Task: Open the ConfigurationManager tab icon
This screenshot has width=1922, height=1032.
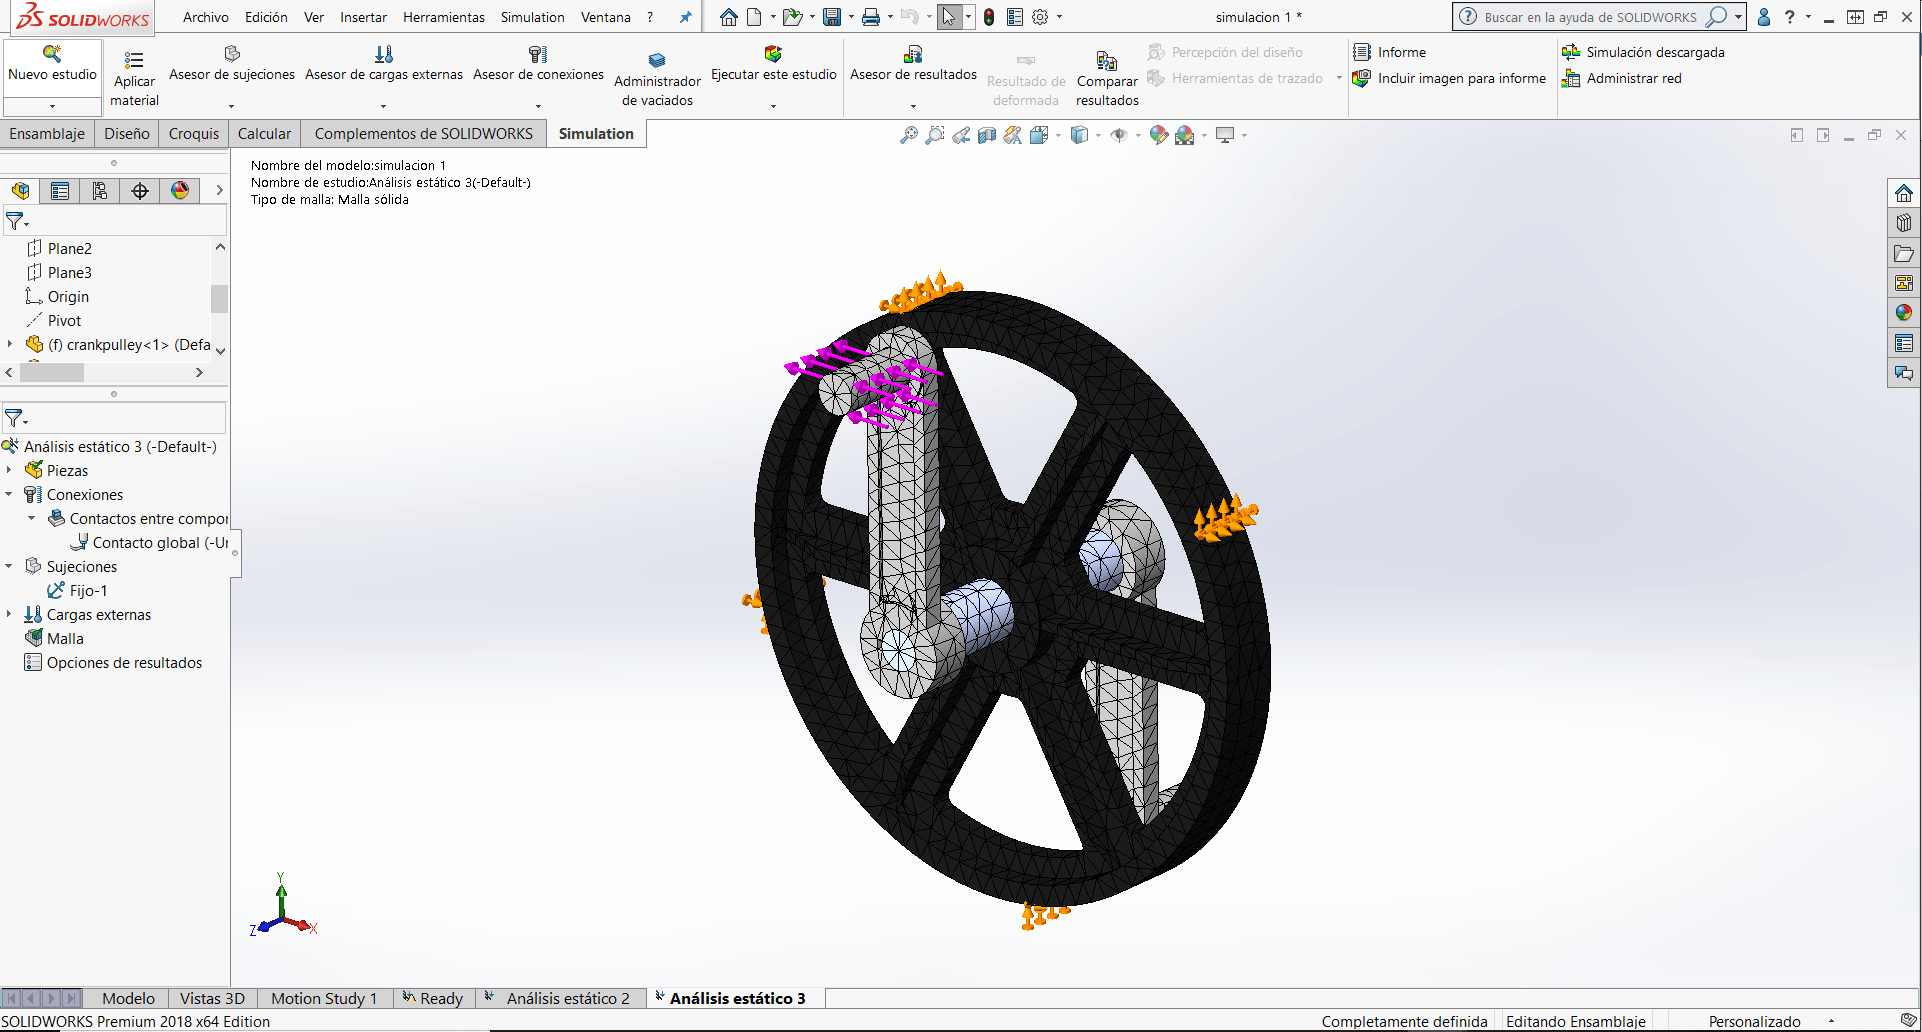Action: point(100,191)
